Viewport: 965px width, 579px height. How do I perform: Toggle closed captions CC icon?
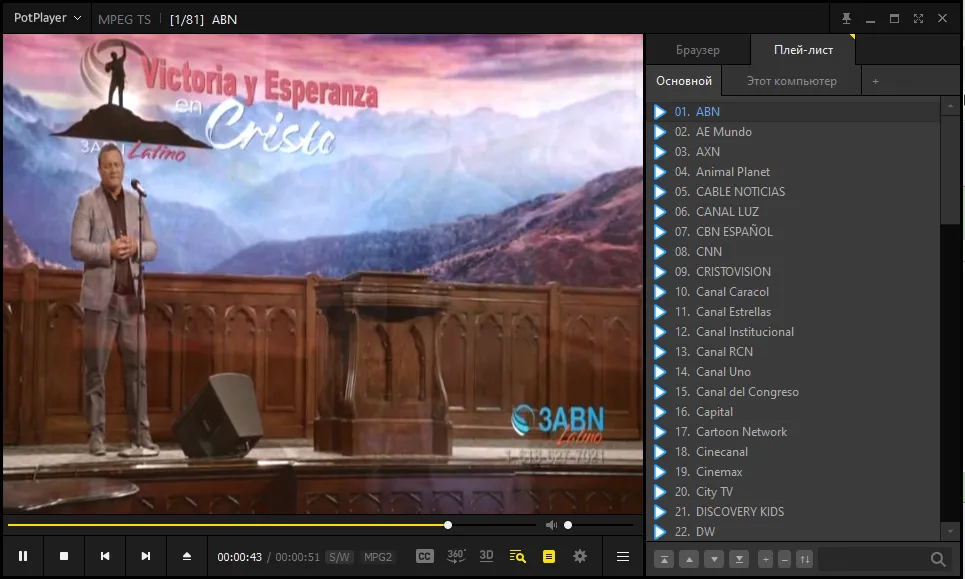point(425,556)
